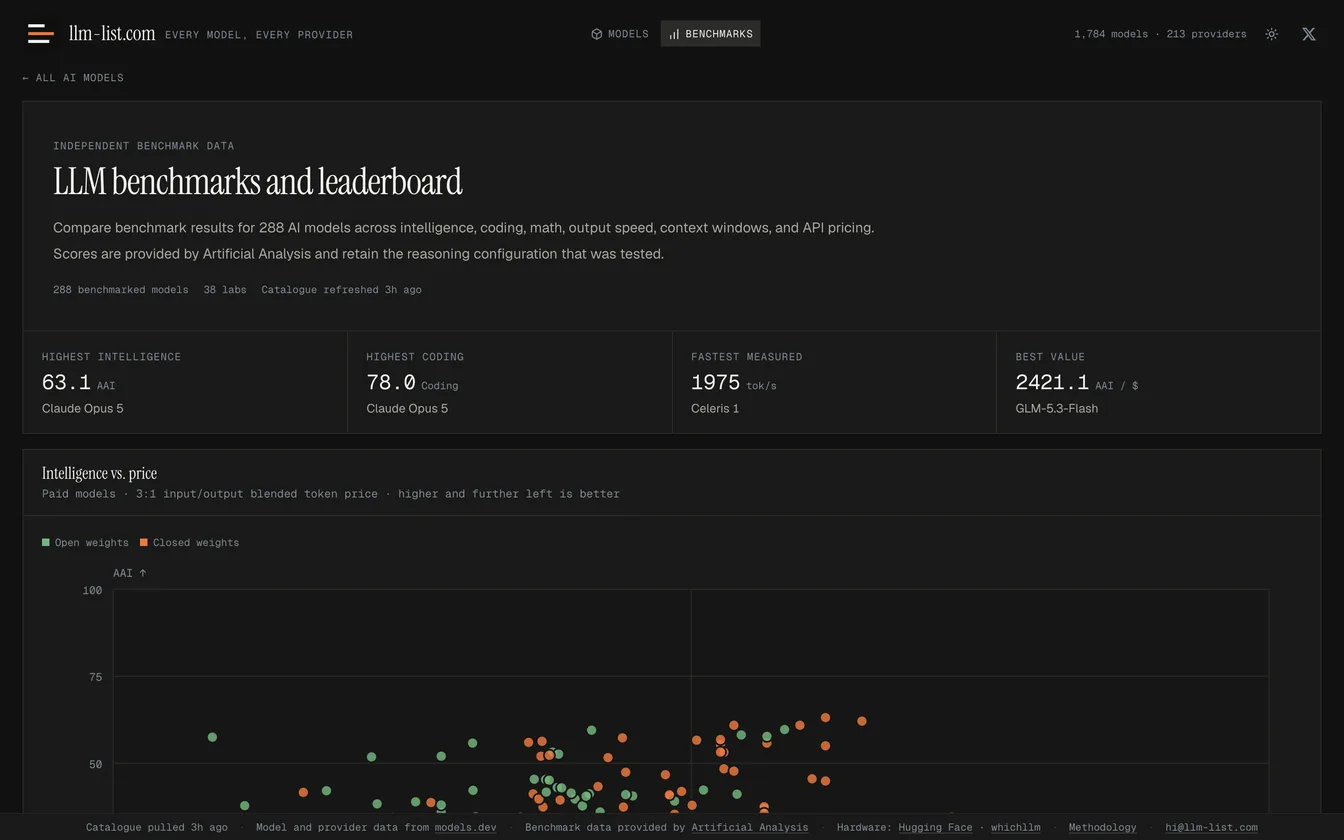This screenshot has height=840, width=1344.
Task: Open the whichllm footer link
Action: coord(1015,827)
